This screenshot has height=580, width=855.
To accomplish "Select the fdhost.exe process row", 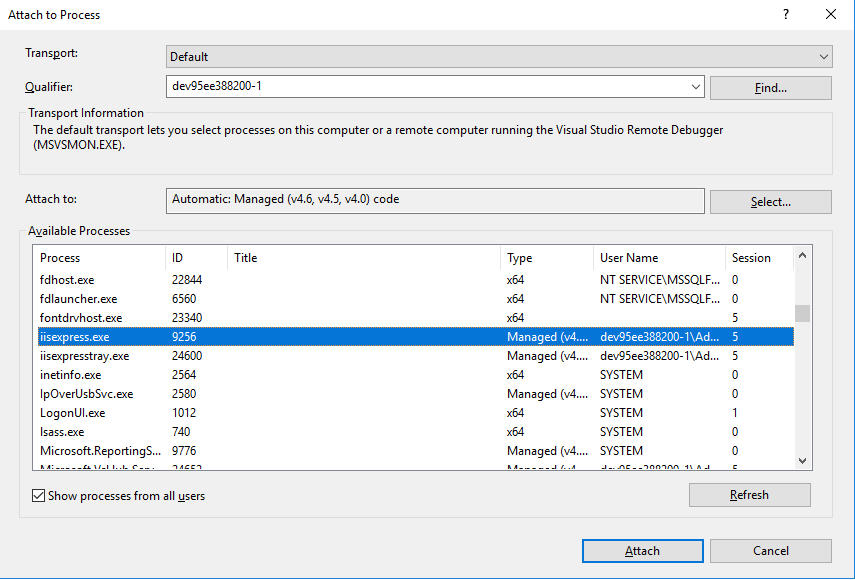I will tap(416, 280).
